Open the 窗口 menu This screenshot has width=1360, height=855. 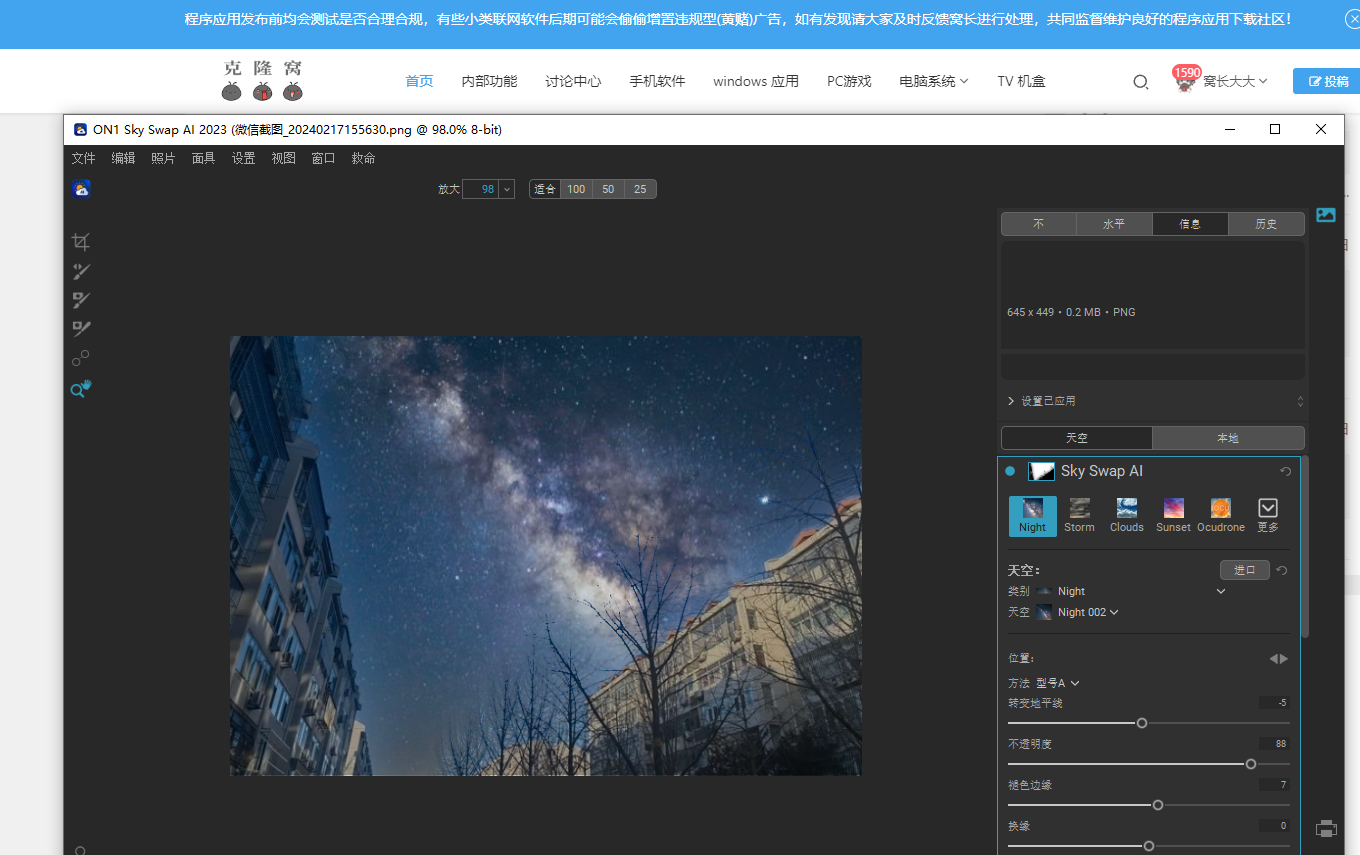pos(324,158)
